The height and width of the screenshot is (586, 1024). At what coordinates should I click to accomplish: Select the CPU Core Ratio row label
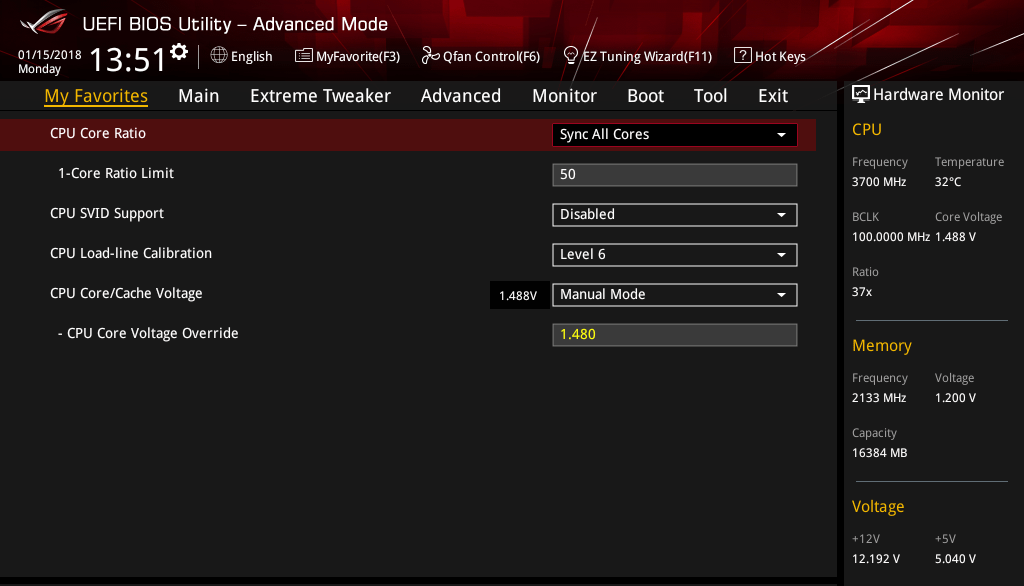tap(98, 133)
